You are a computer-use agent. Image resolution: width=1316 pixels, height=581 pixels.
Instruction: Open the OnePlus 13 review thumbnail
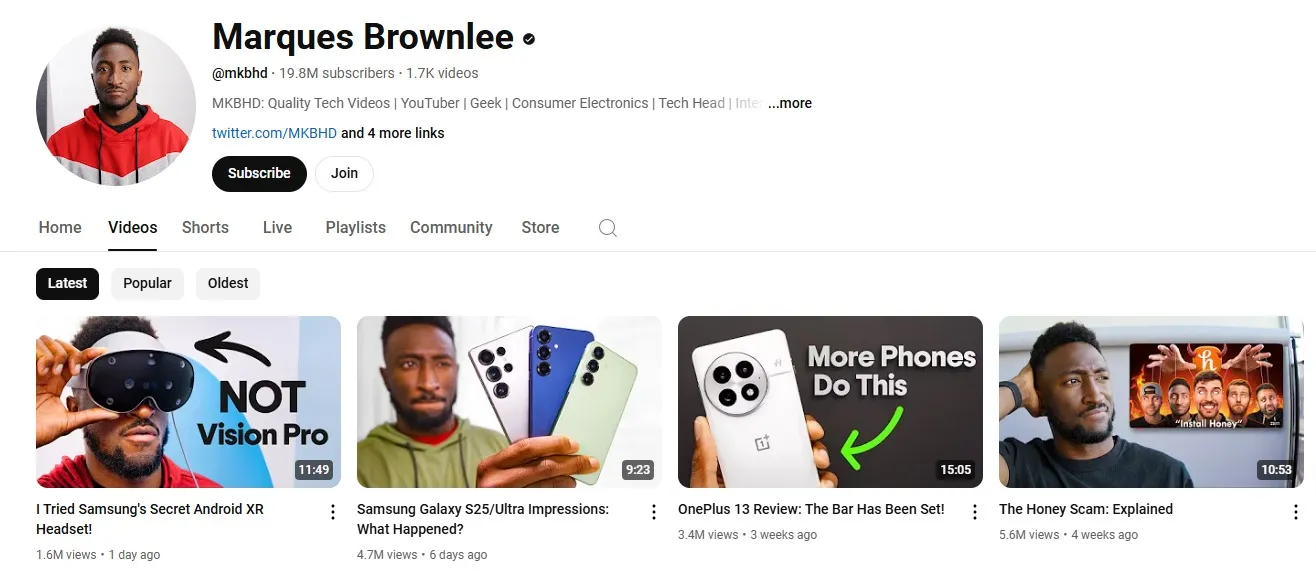point(830,402)
